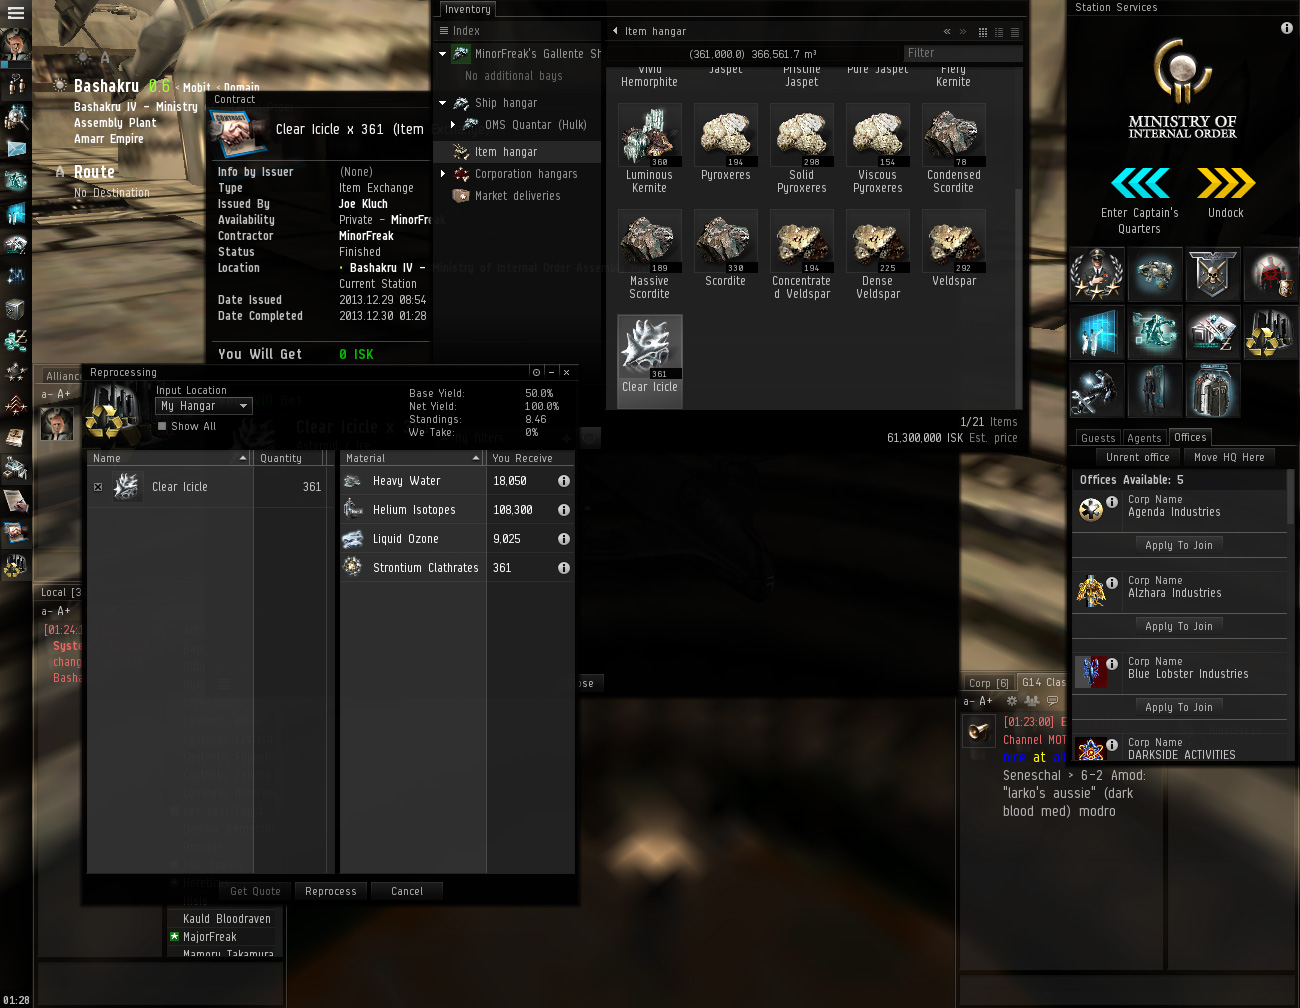Click the Enter Captain's Quarters arrows
Screen dimensions: 1300x1008
[1140, 183]
